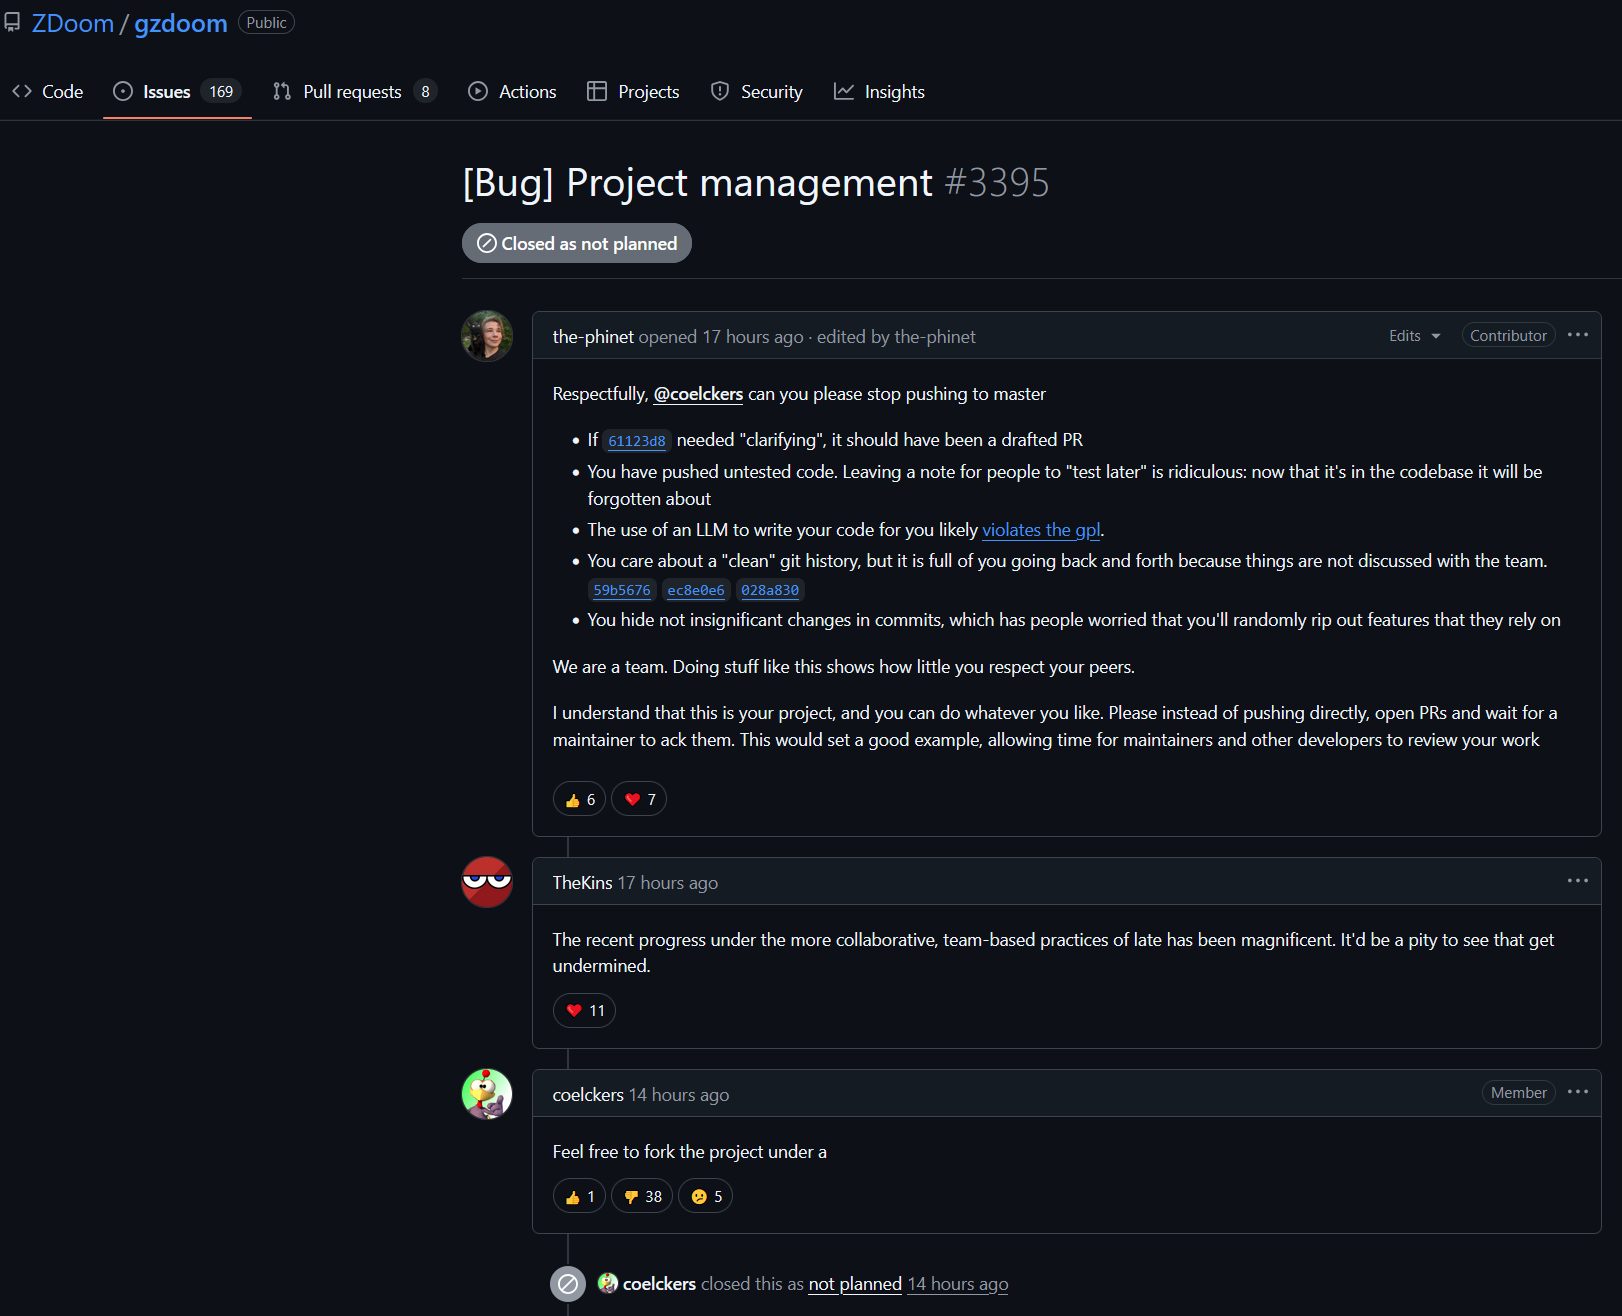Screen dimensions: 1622x1316
Task: Open the Code tab
Action: pos(47,92)
